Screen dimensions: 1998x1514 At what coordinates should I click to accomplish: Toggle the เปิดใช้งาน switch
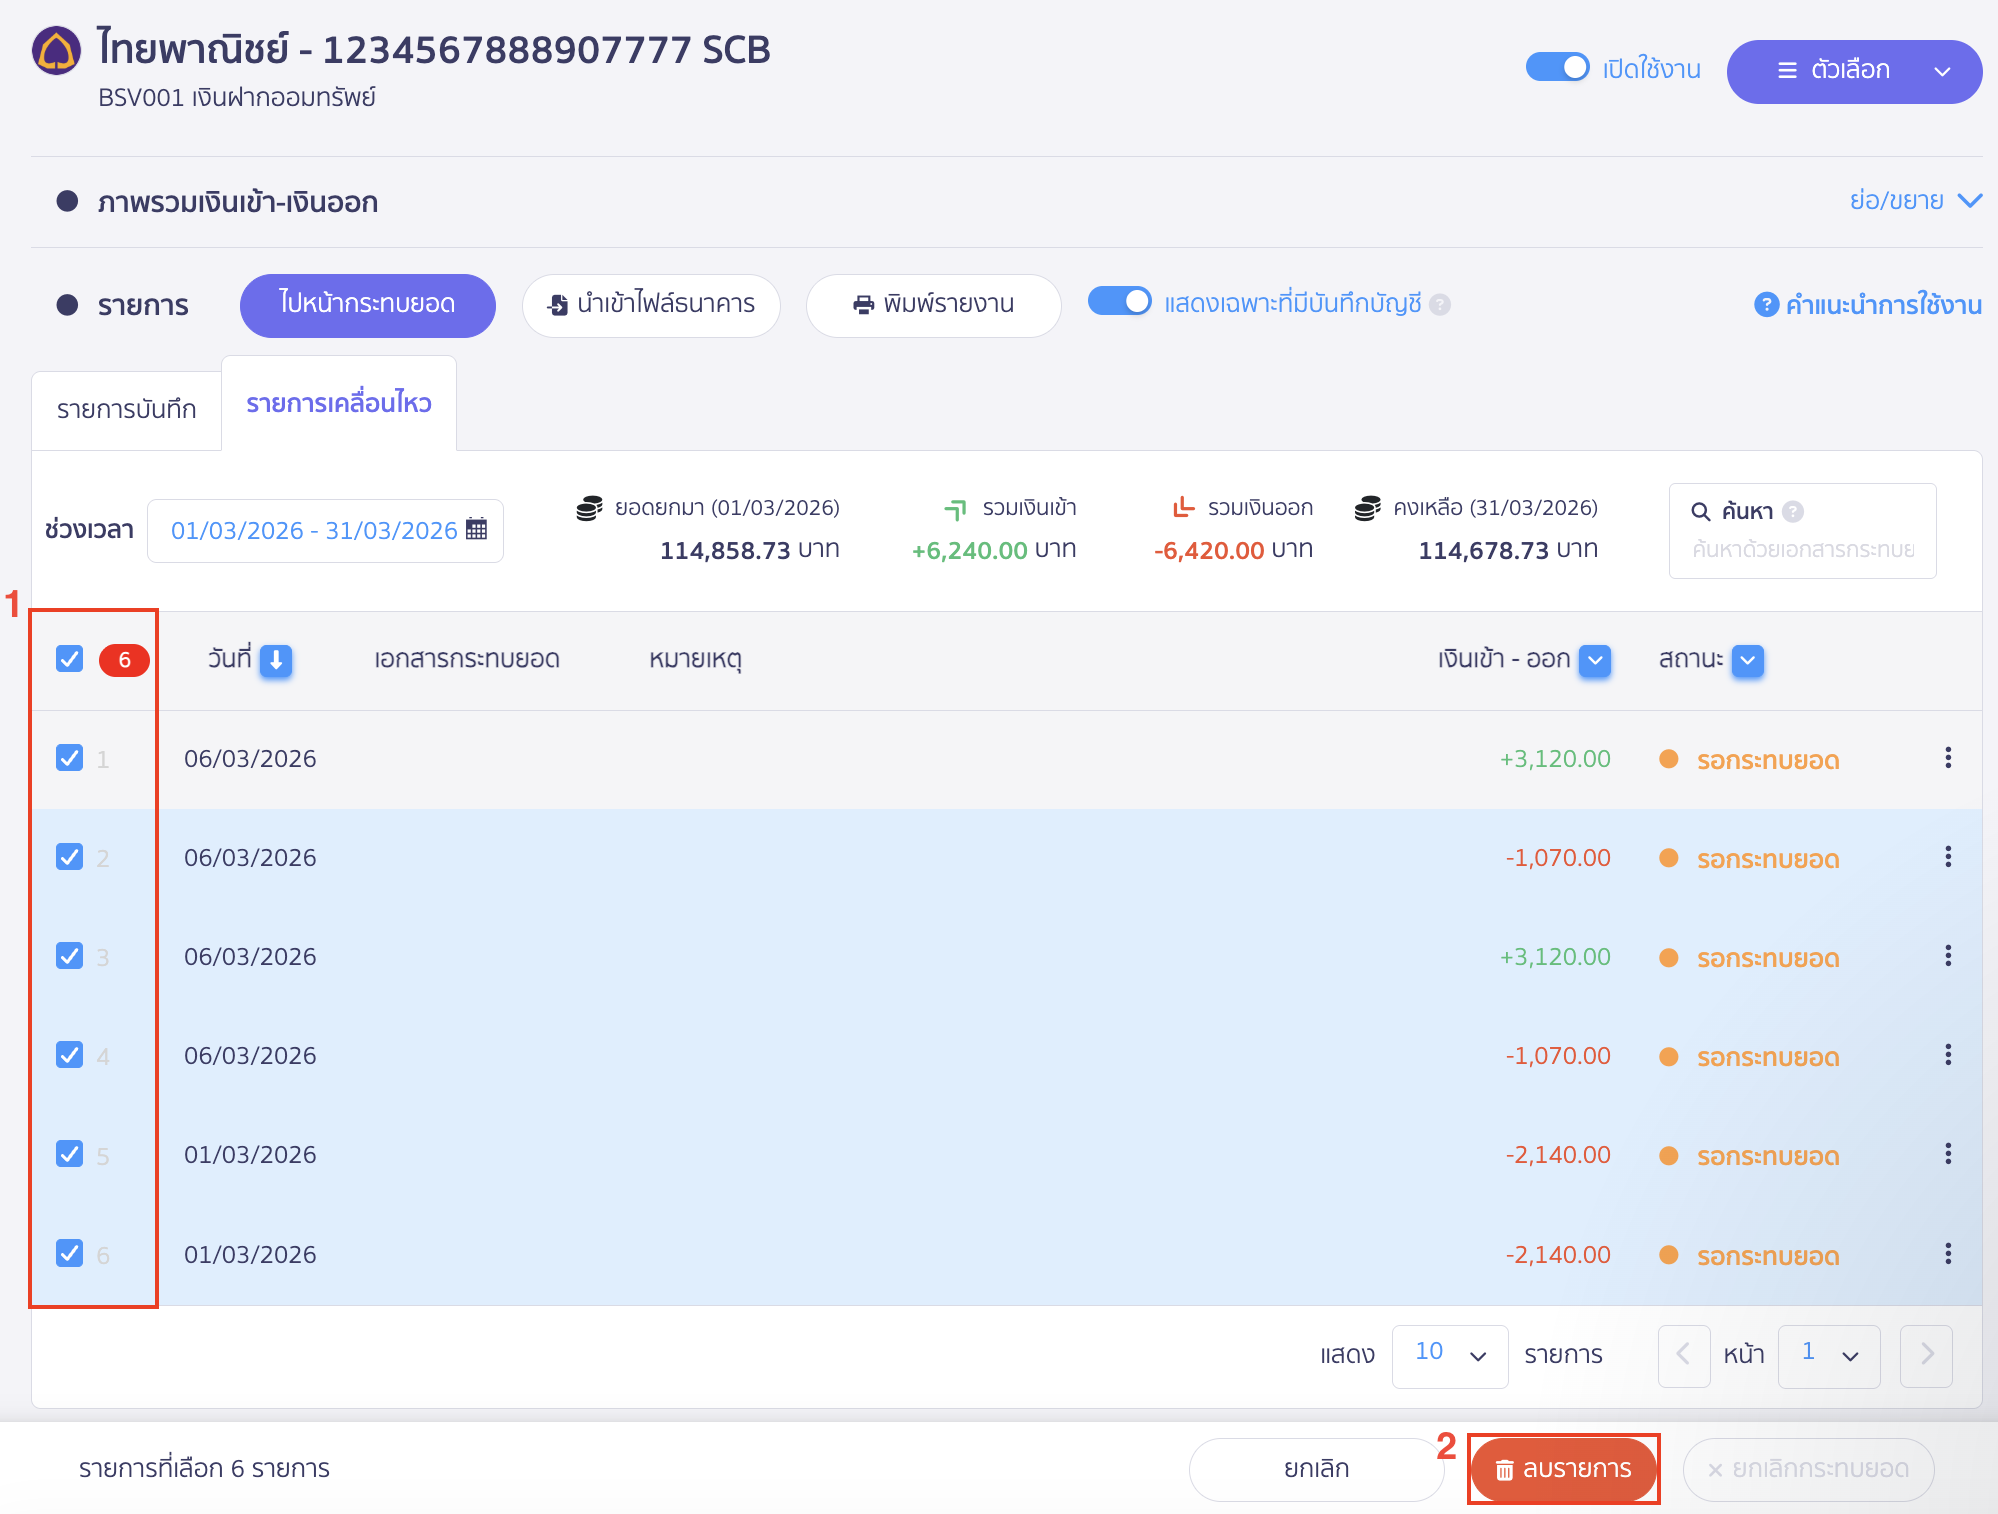point(1557,68)
